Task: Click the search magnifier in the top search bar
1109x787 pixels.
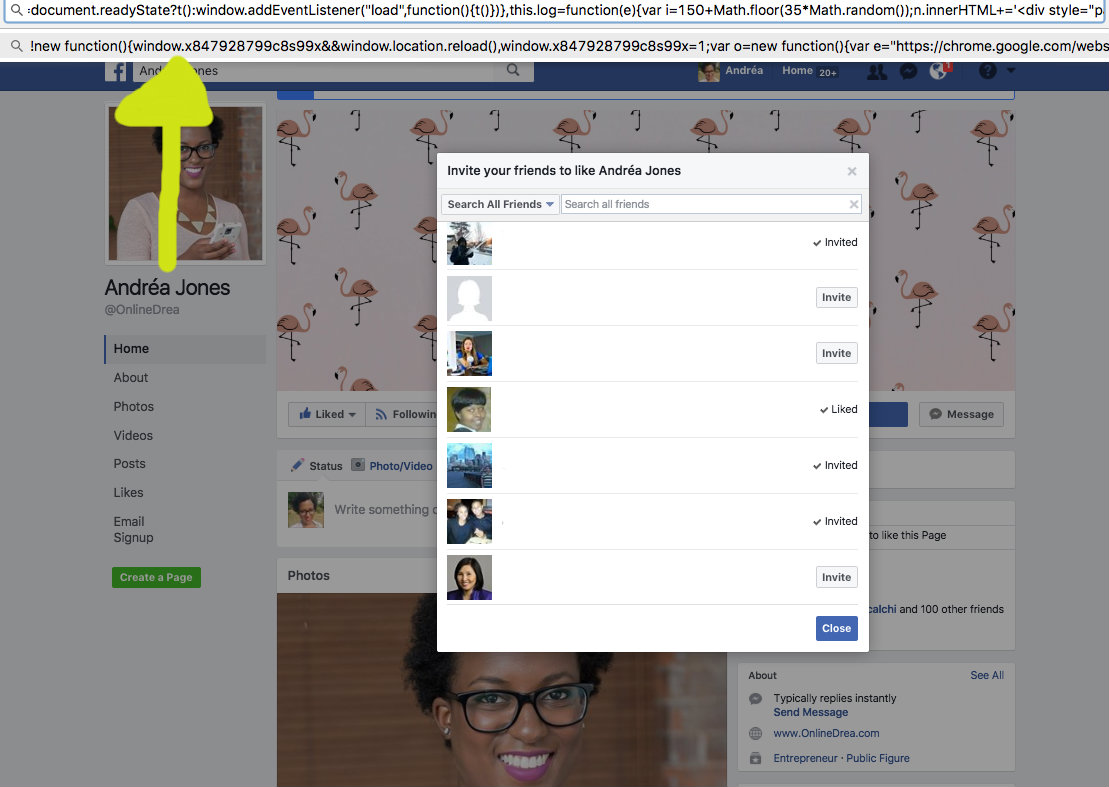Action: coord(513,71)
